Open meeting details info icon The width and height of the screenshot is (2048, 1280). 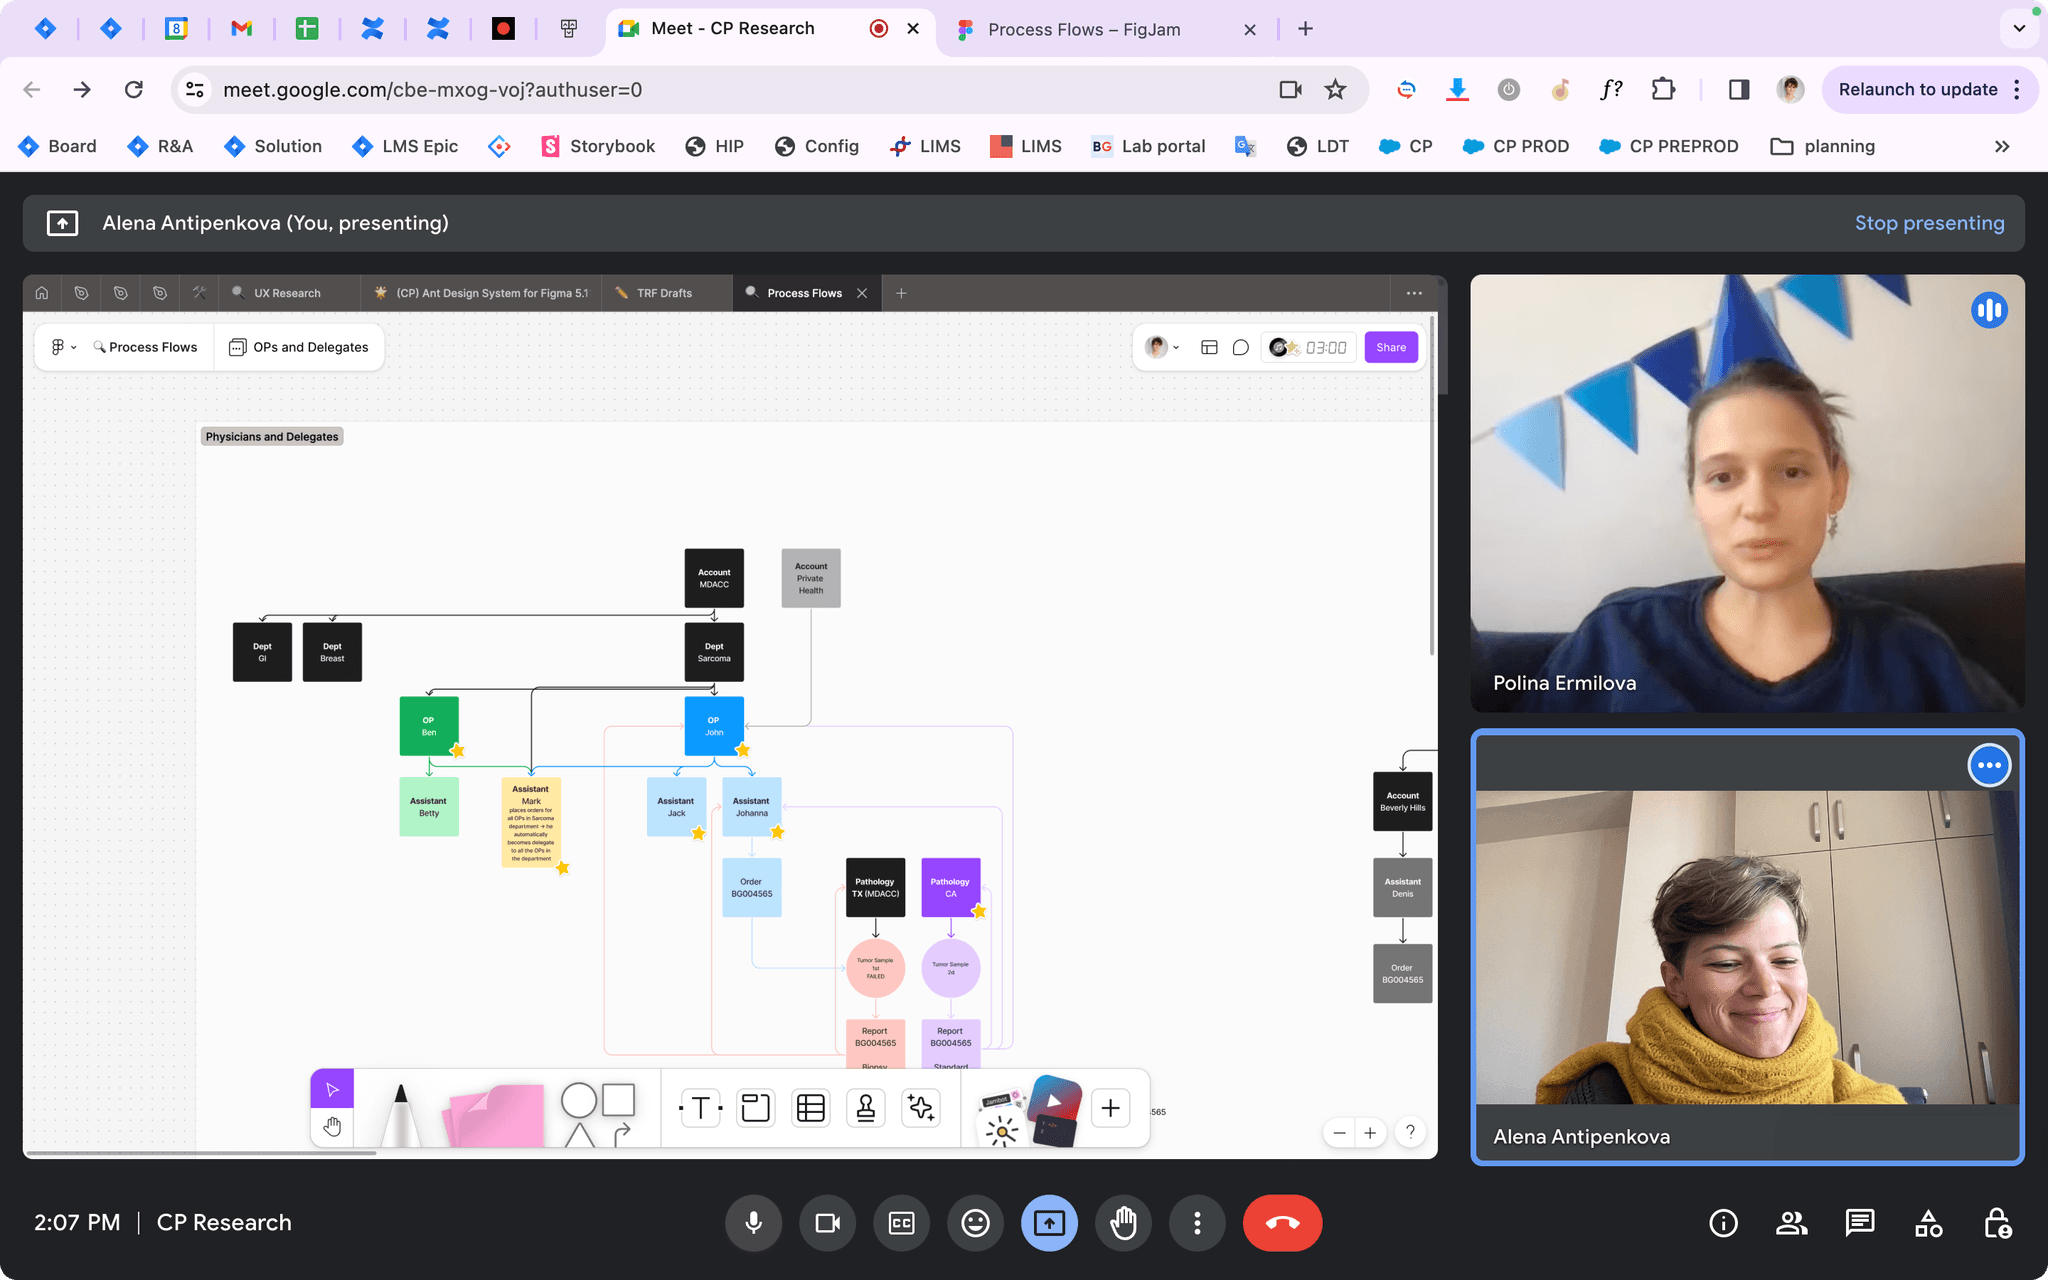(x=1723, y=1222)
